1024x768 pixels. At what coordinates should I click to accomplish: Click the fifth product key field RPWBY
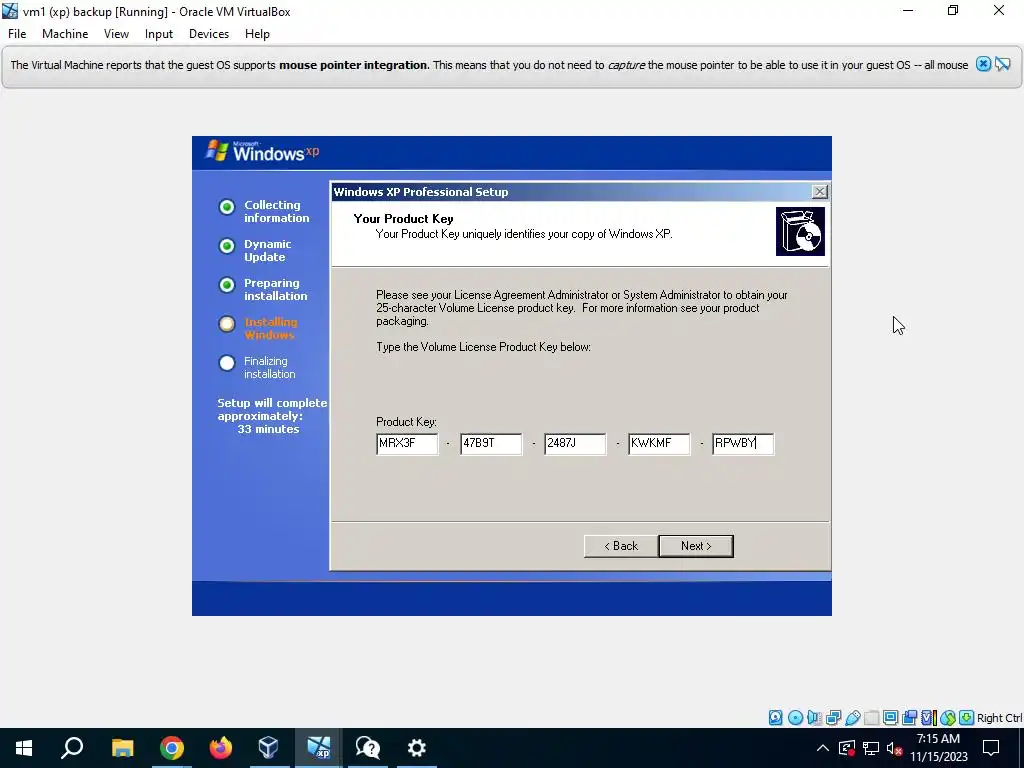[x=743, y=443]
